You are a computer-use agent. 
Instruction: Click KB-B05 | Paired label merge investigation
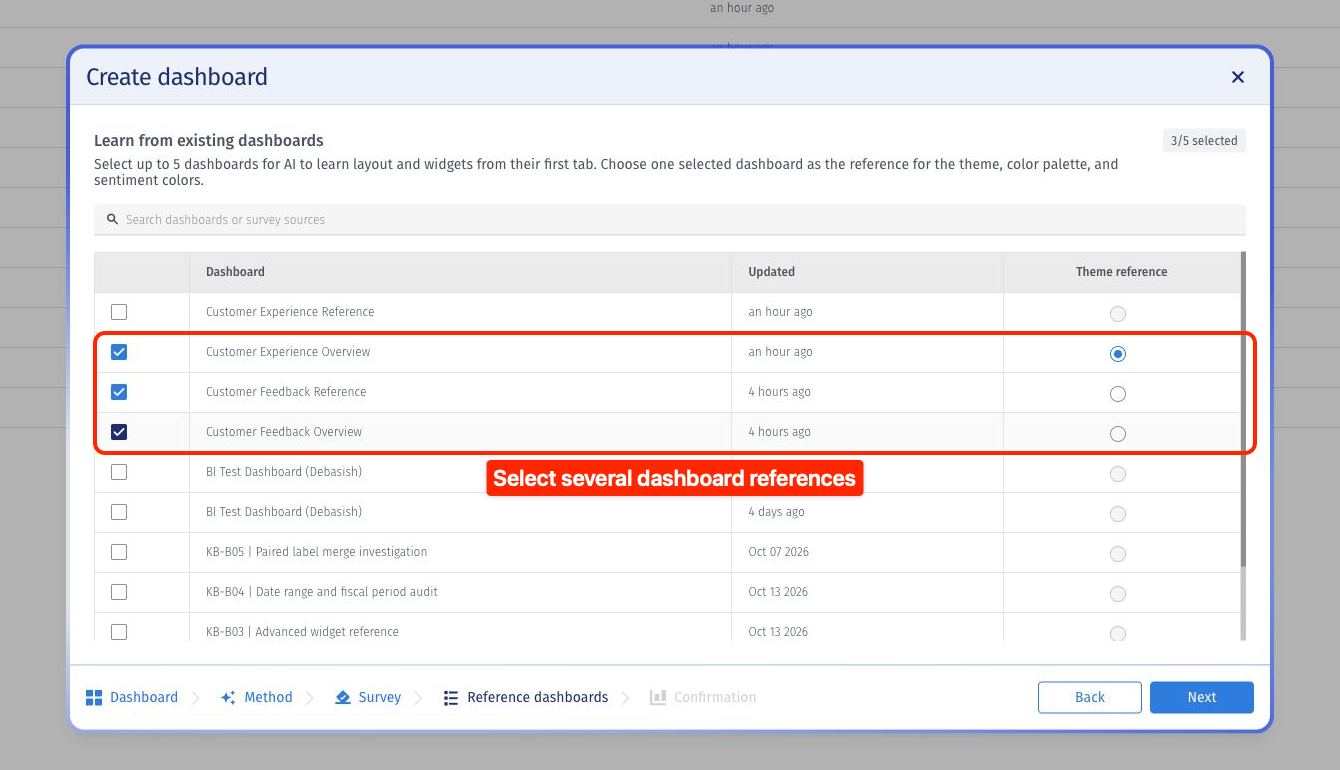(316, 552)
